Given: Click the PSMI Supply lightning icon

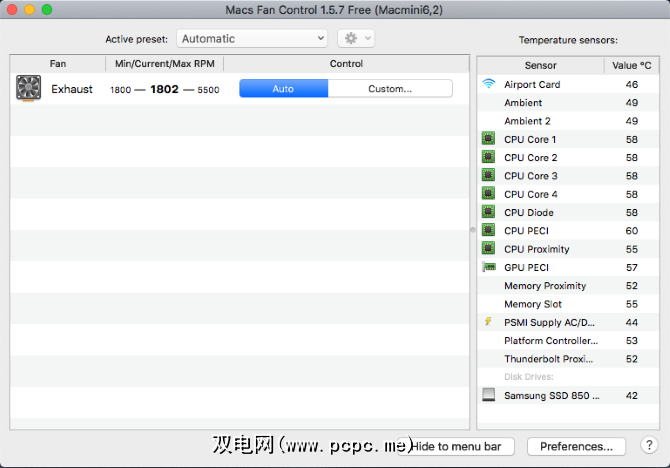Looking at the screenshot, I should 488,321.
